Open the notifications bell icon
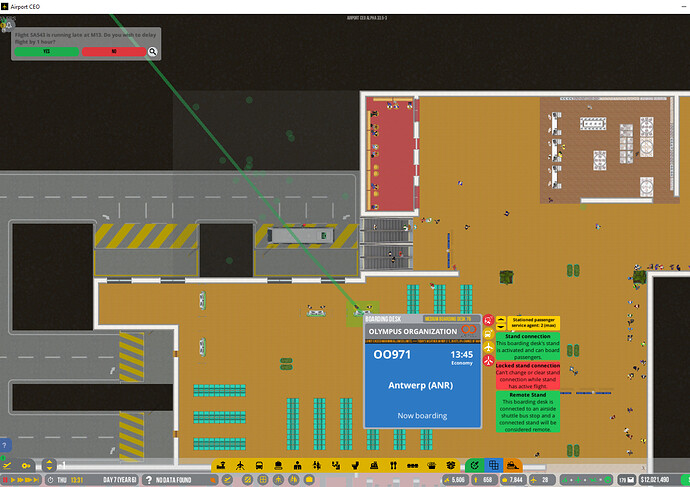 [7, 25]
